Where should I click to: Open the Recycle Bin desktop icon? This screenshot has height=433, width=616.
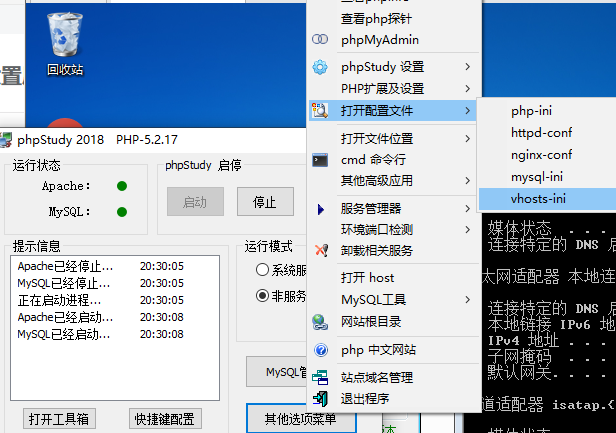point(65,43)
